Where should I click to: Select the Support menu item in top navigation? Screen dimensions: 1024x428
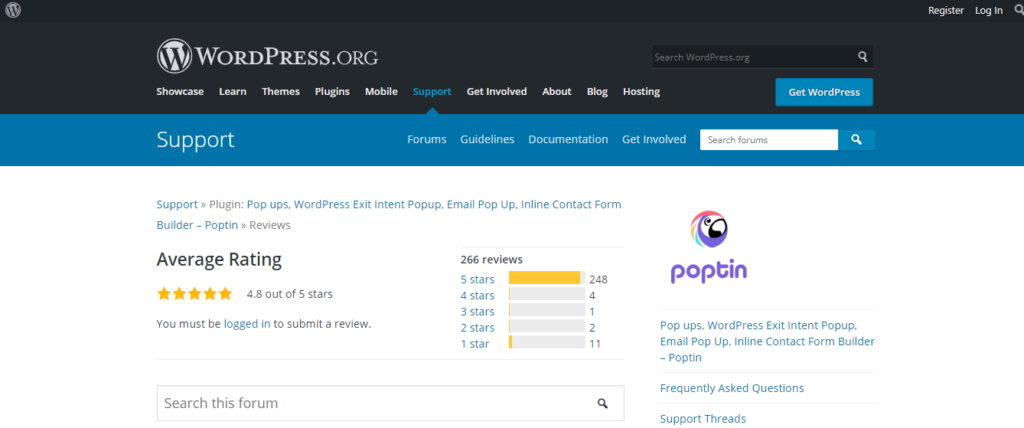pos(432,91)
